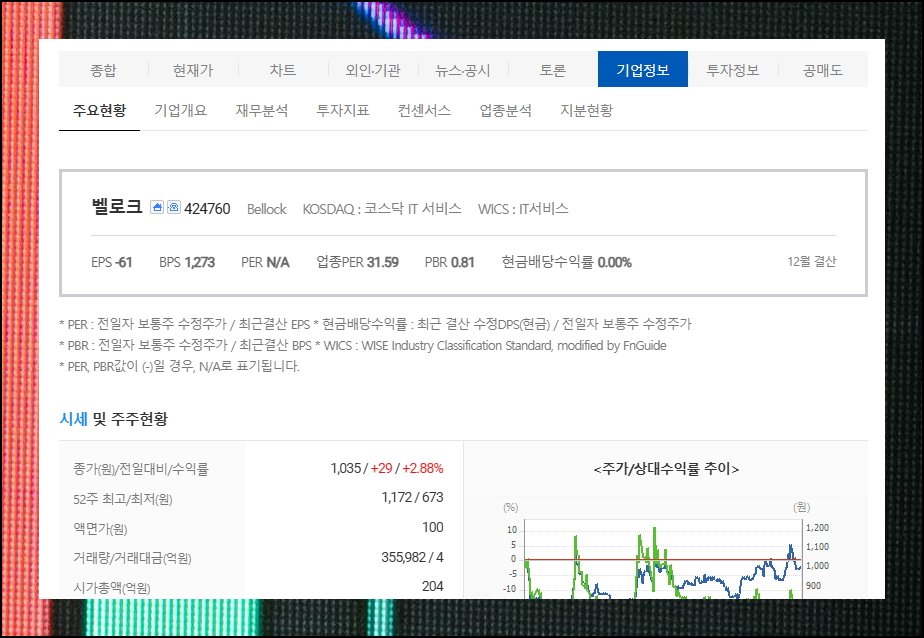The image size is (924, 638).
Task: Switch to the 현재가 tab
Action: 193,70
